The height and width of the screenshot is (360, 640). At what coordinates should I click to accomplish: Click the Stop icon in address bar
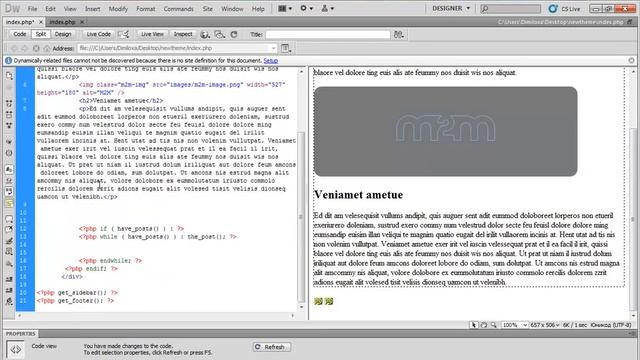(x=36, y=48)
